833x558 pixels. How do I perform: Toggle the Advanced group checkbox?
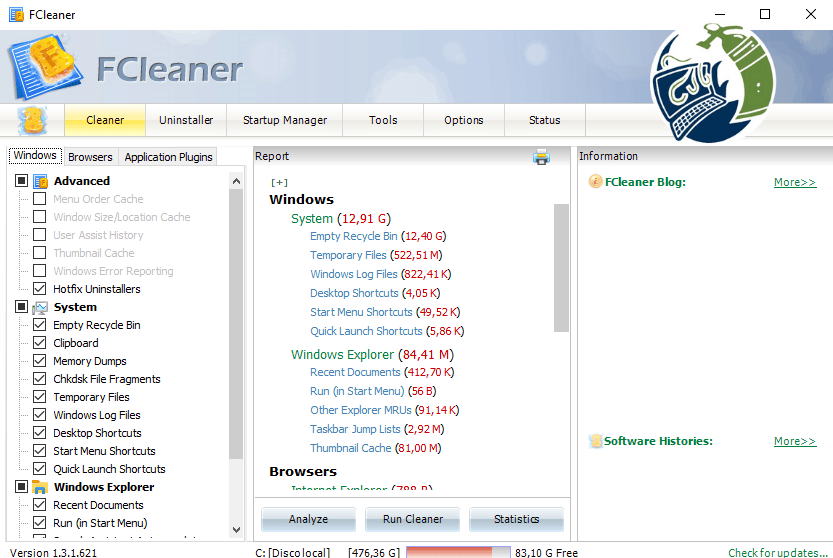pyautogui.click(x=21, y=181)
